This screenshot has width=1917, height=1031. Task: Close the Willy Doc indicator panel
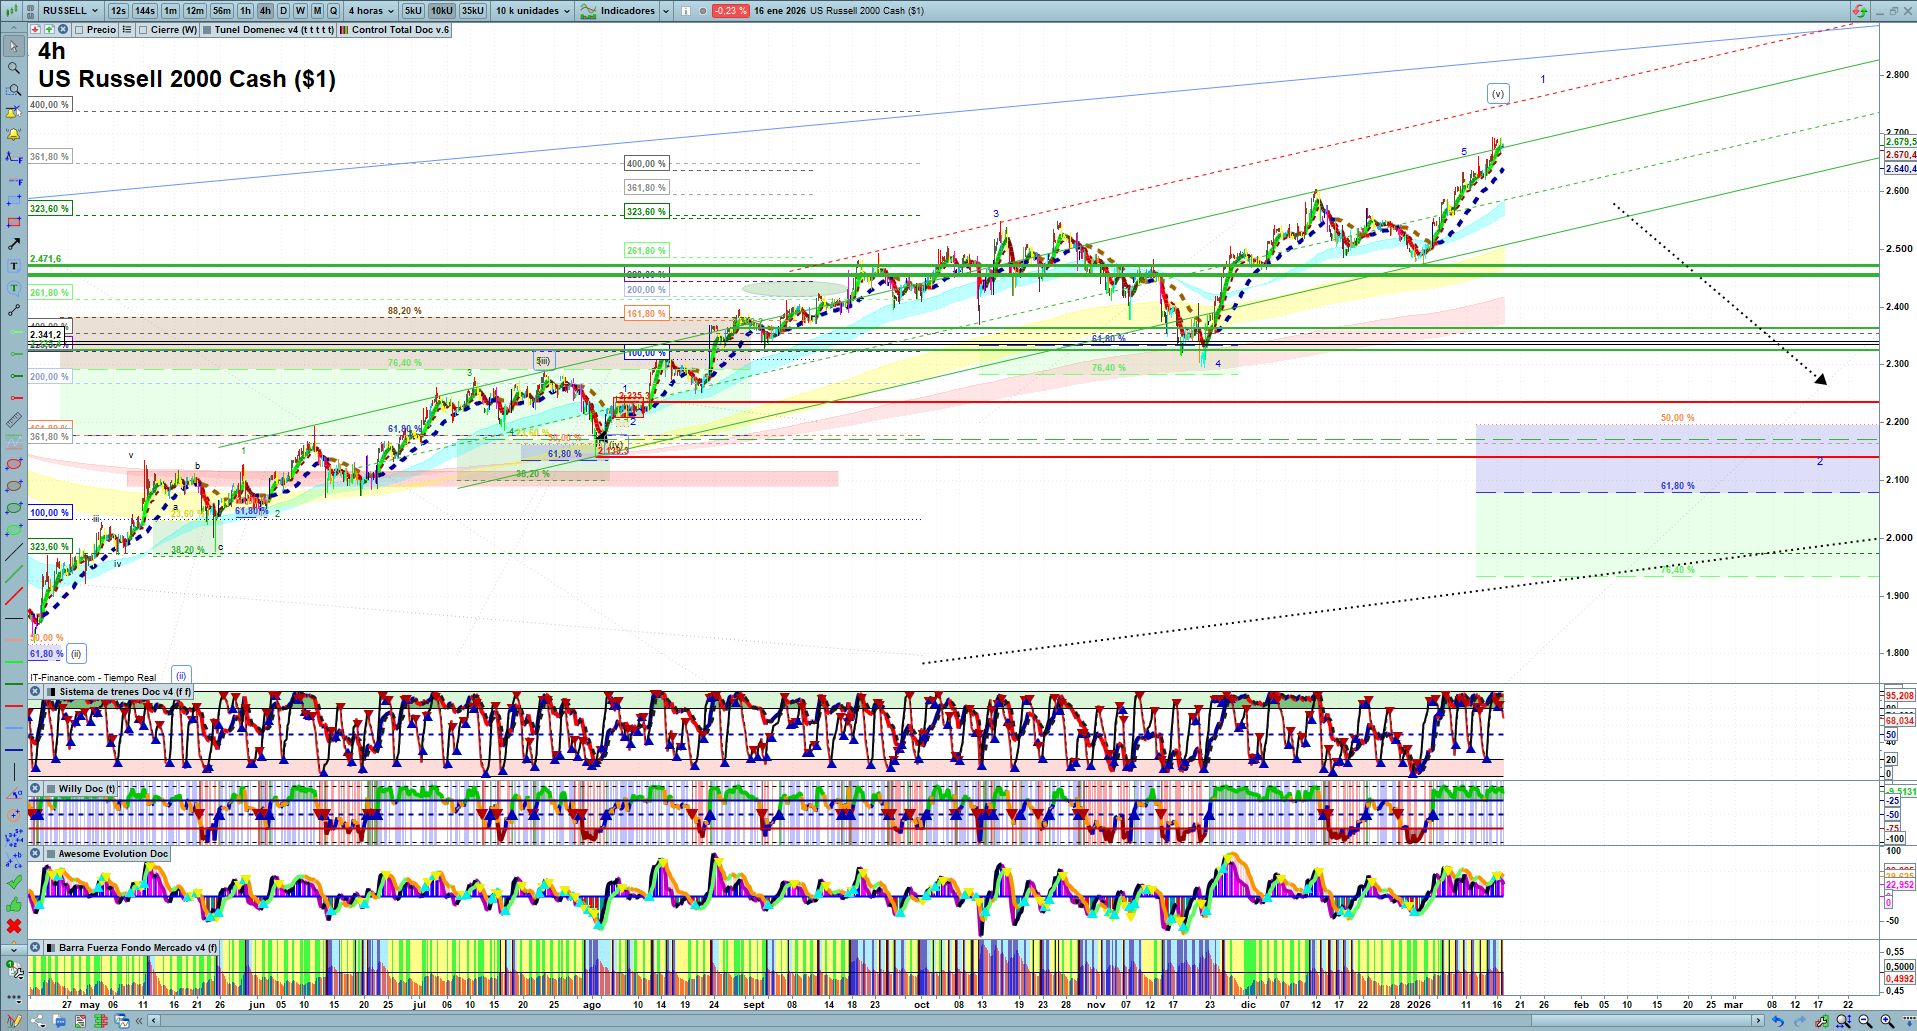[x=35, y=789]
